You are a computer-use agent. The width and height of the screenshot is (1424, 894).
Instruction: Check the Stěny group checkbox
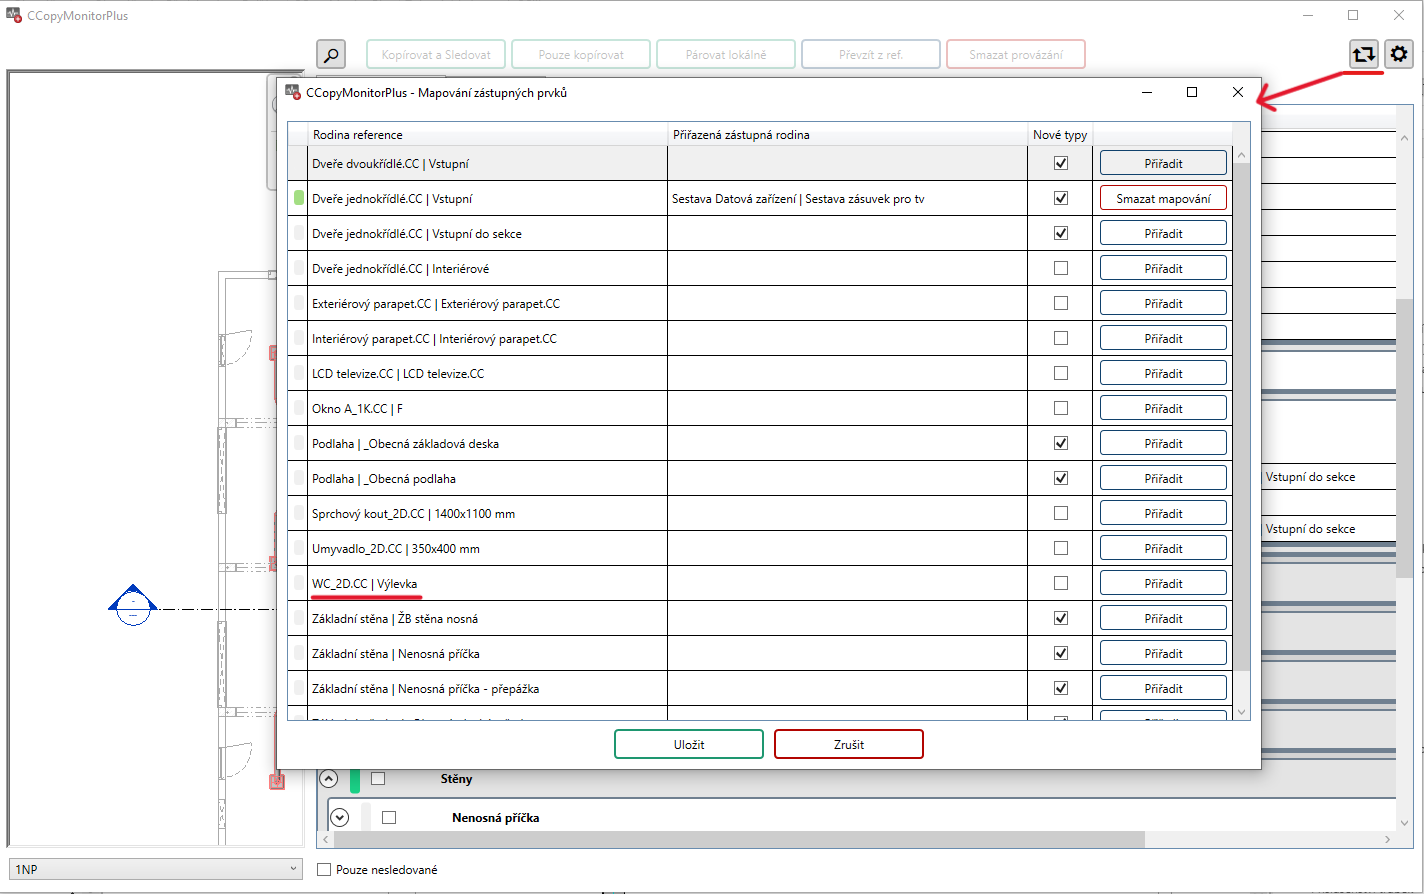tap(378, 778)
